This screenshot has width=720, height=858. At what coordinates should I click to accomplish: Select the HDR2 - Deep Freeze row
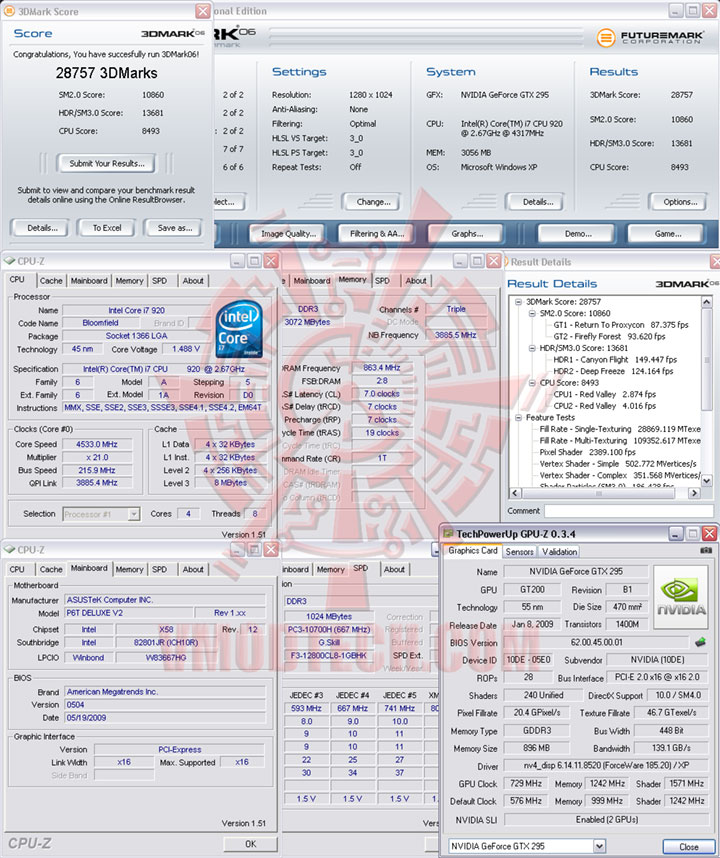coord(613,371)
